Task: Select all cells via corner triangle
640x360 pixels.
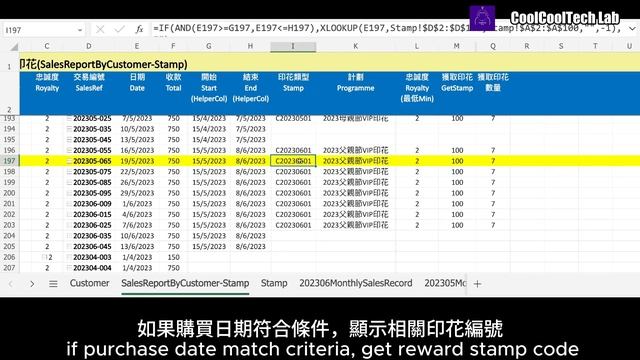Action: point(14,47)
